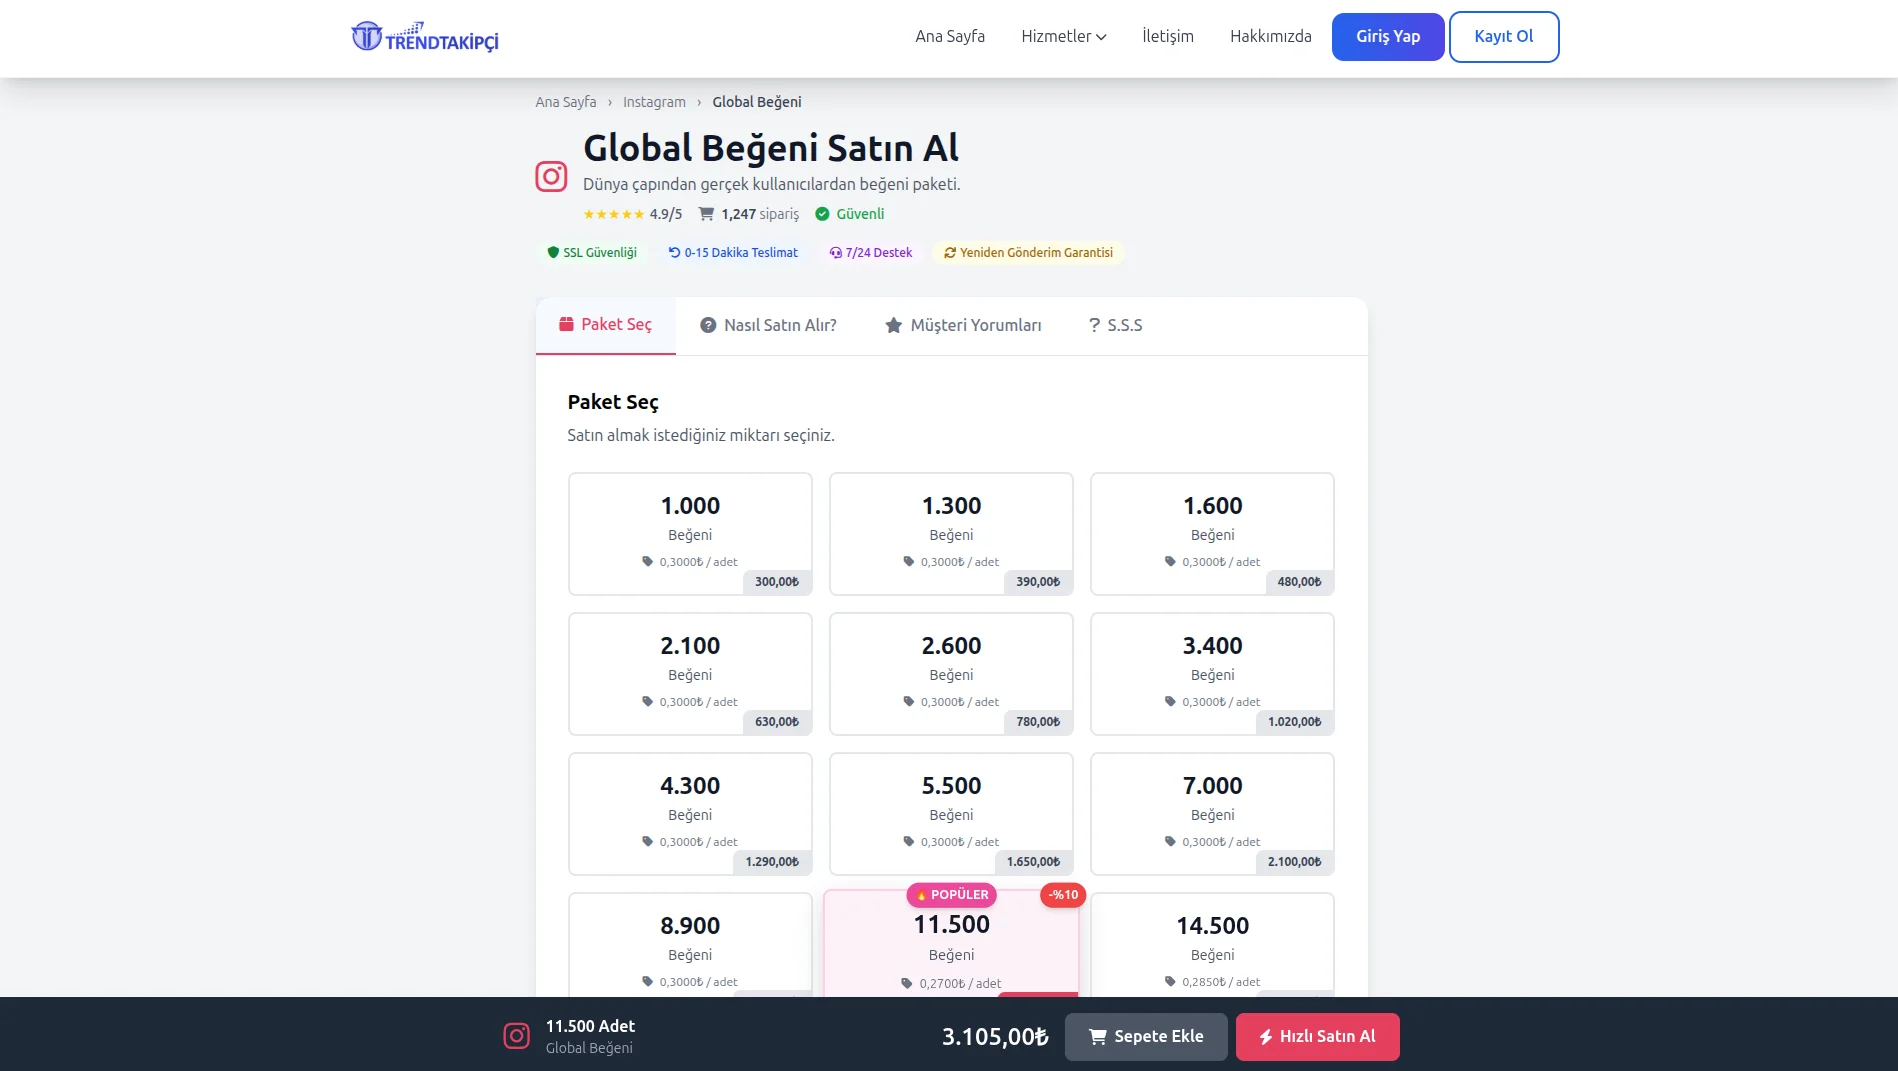
Task: Click the shopping cart orders icon
Action: (706, 214)
